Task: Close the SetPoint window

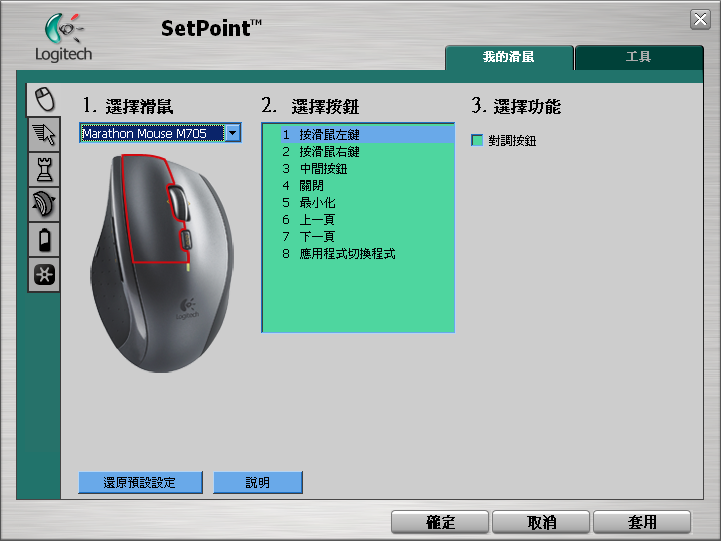Action: pyautogui.click(x=700, y=19)
